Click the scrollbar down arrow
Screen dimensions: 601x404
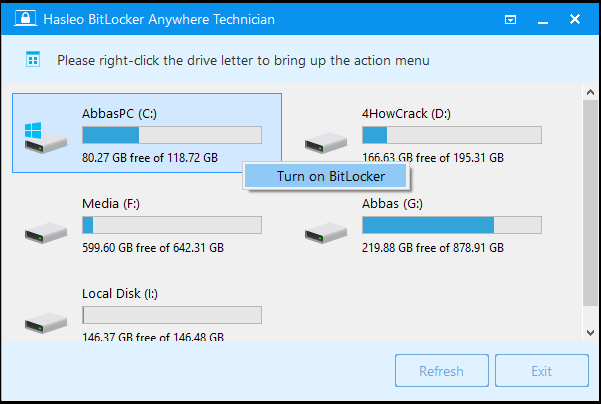click(590, 333)
